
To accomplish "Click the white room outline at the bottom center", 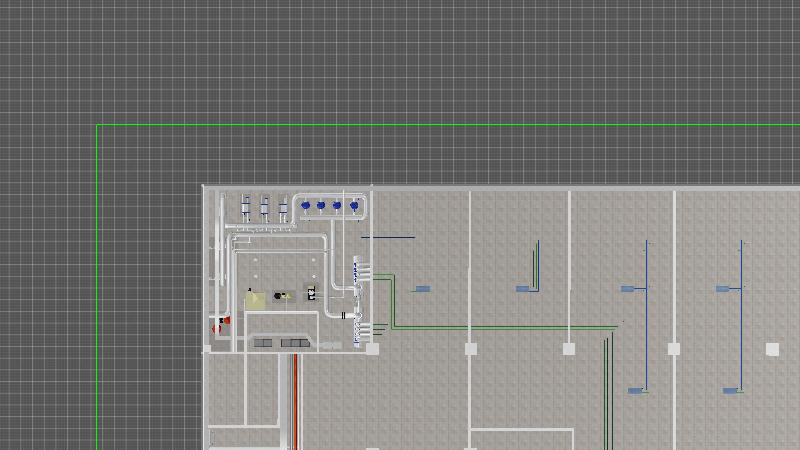I will [x=520, y=431].
